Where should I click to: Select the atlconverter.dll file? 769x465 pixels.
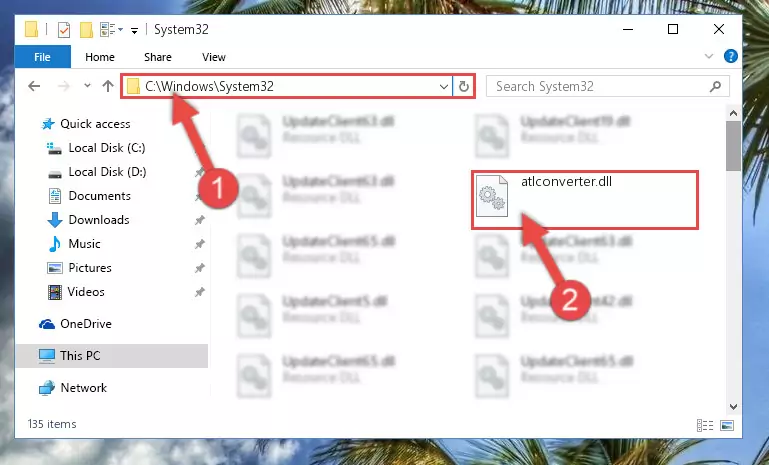point(585,200)
